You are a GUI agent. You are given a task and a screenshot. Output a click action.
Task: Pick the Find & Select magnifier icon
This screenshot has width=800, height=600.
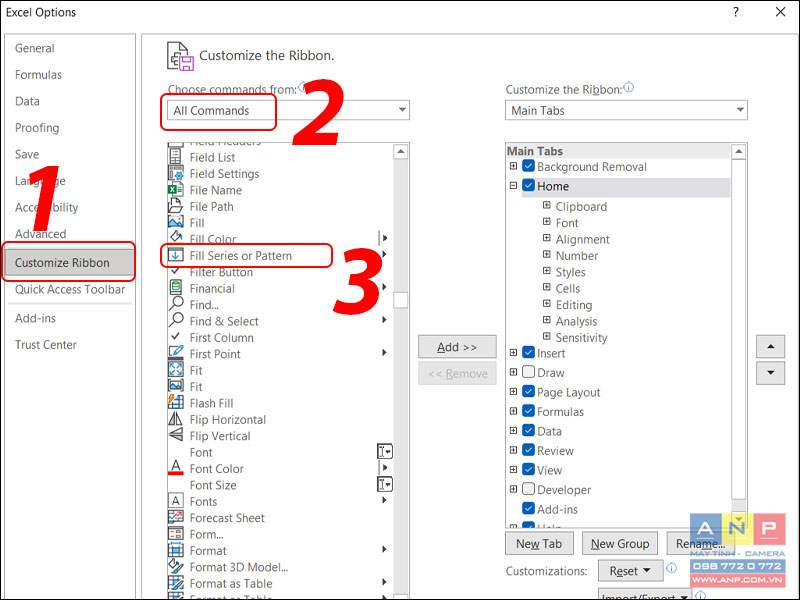click(176, 320)
